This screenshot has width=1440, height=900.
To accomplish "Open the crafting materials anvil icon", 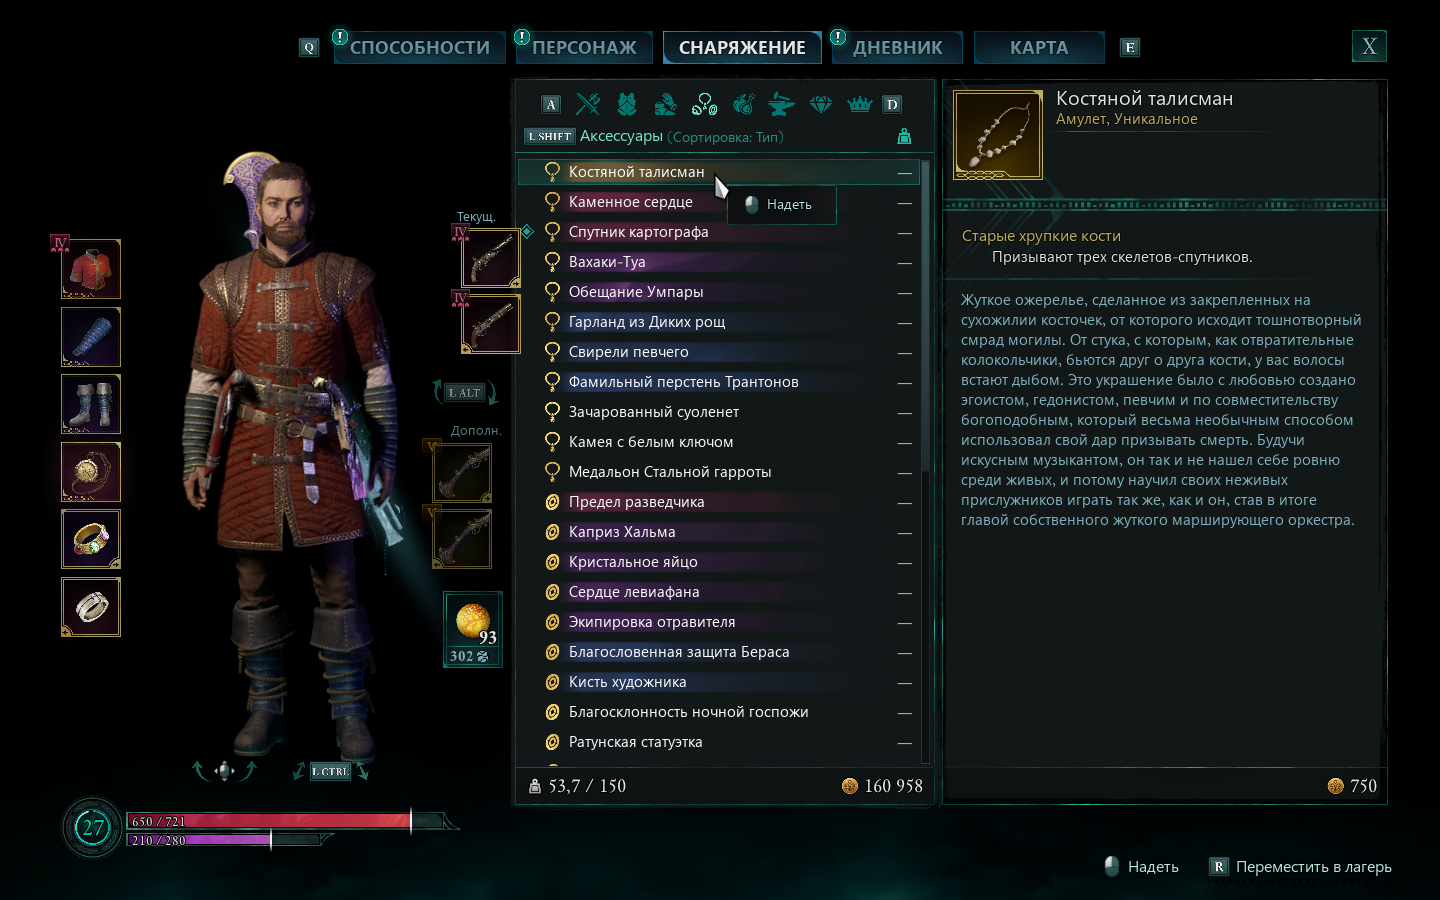I will coord(781,103).
